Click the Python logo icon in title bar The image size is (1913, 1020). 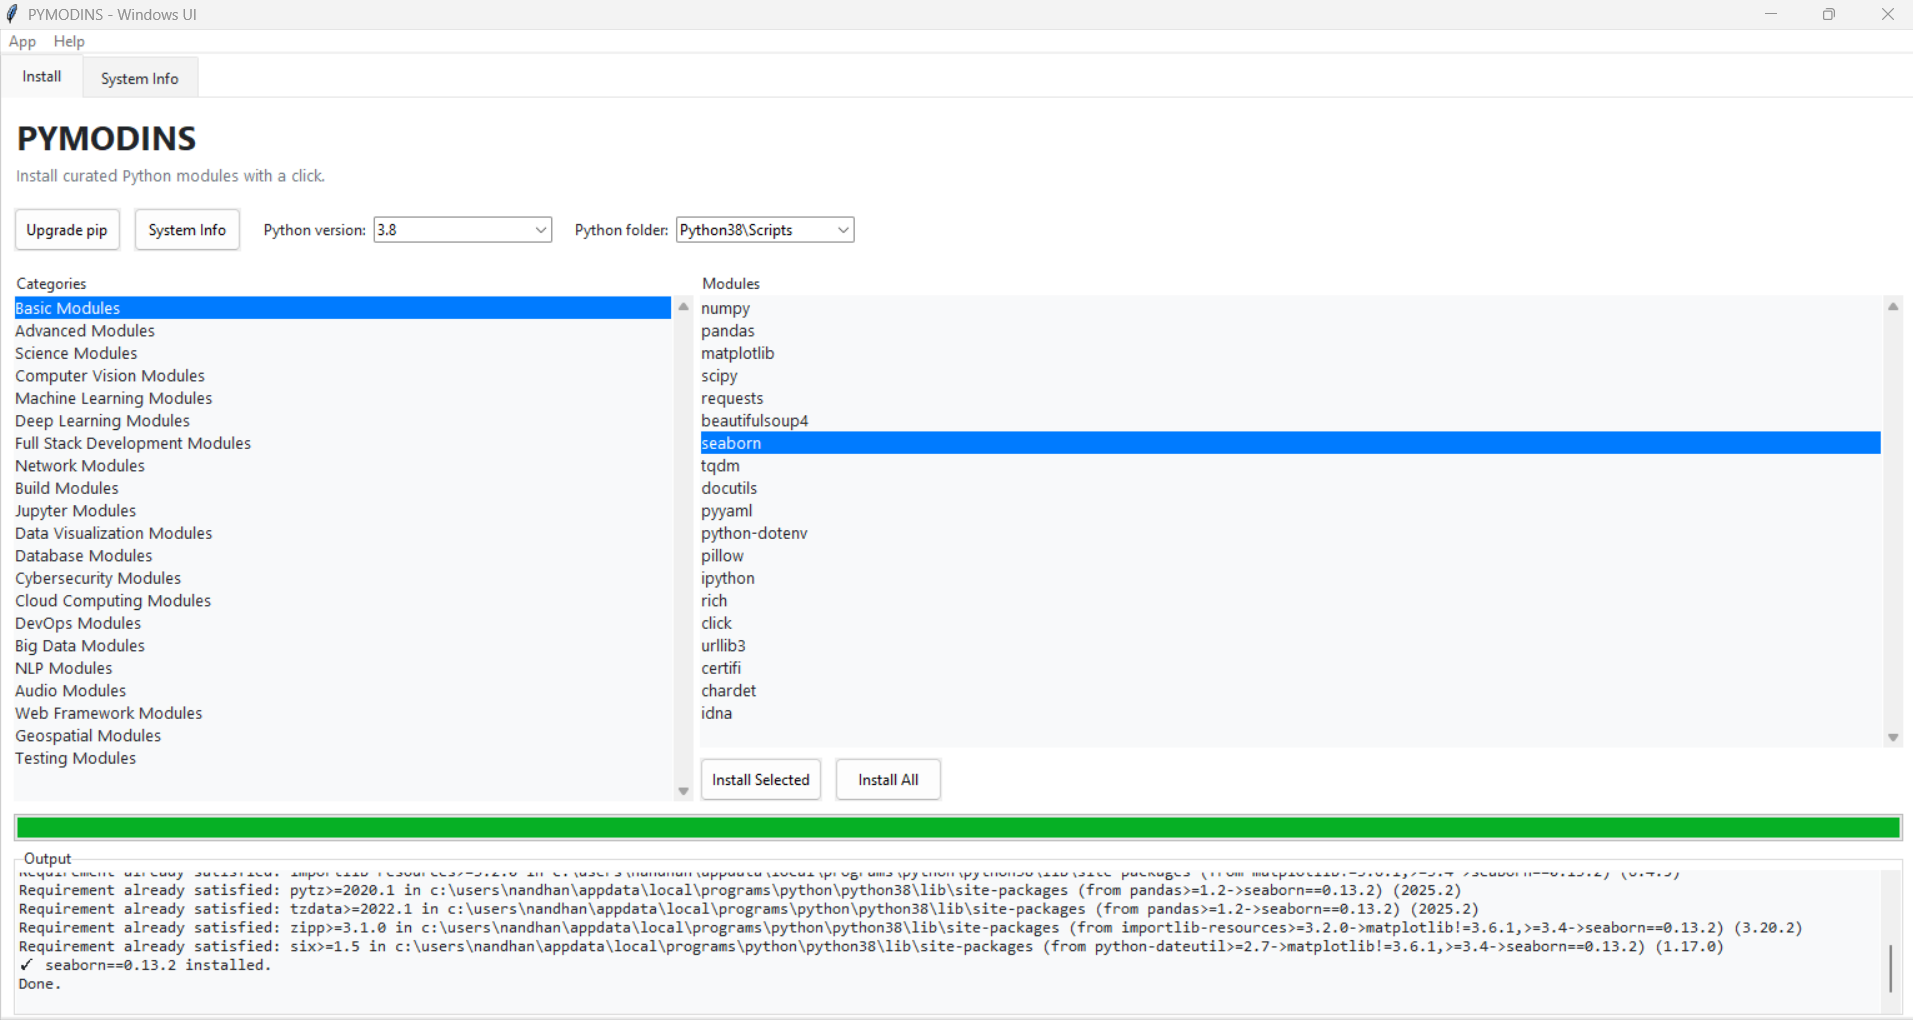click(x=11, y=14)
